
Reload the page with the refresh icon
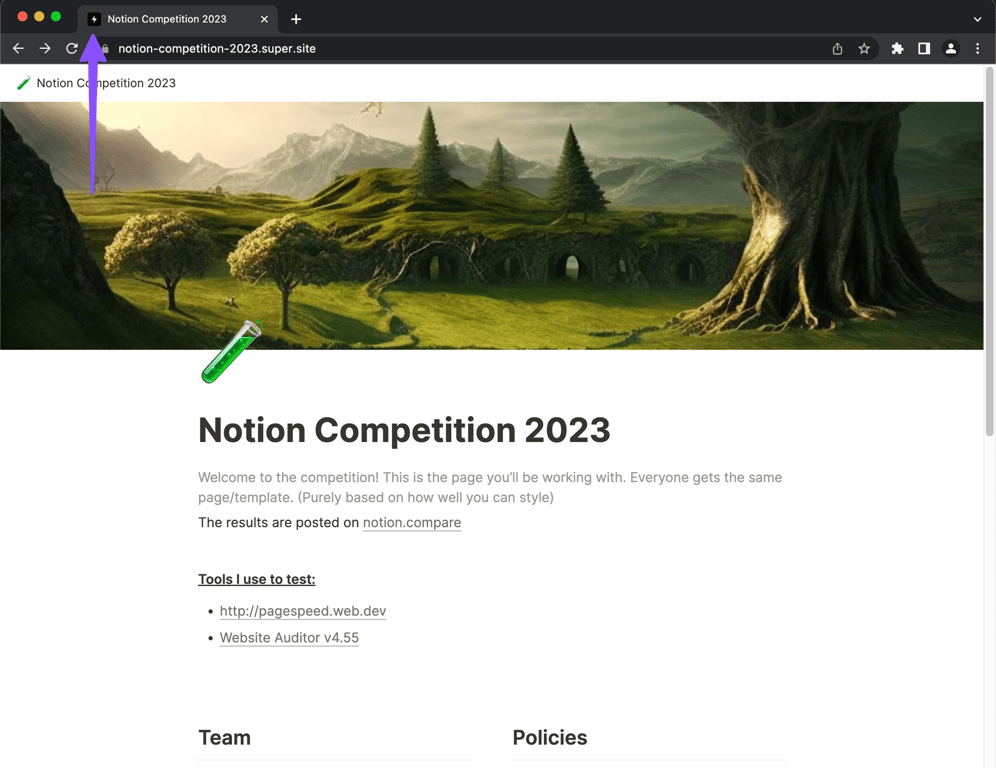tap(72, 48)
